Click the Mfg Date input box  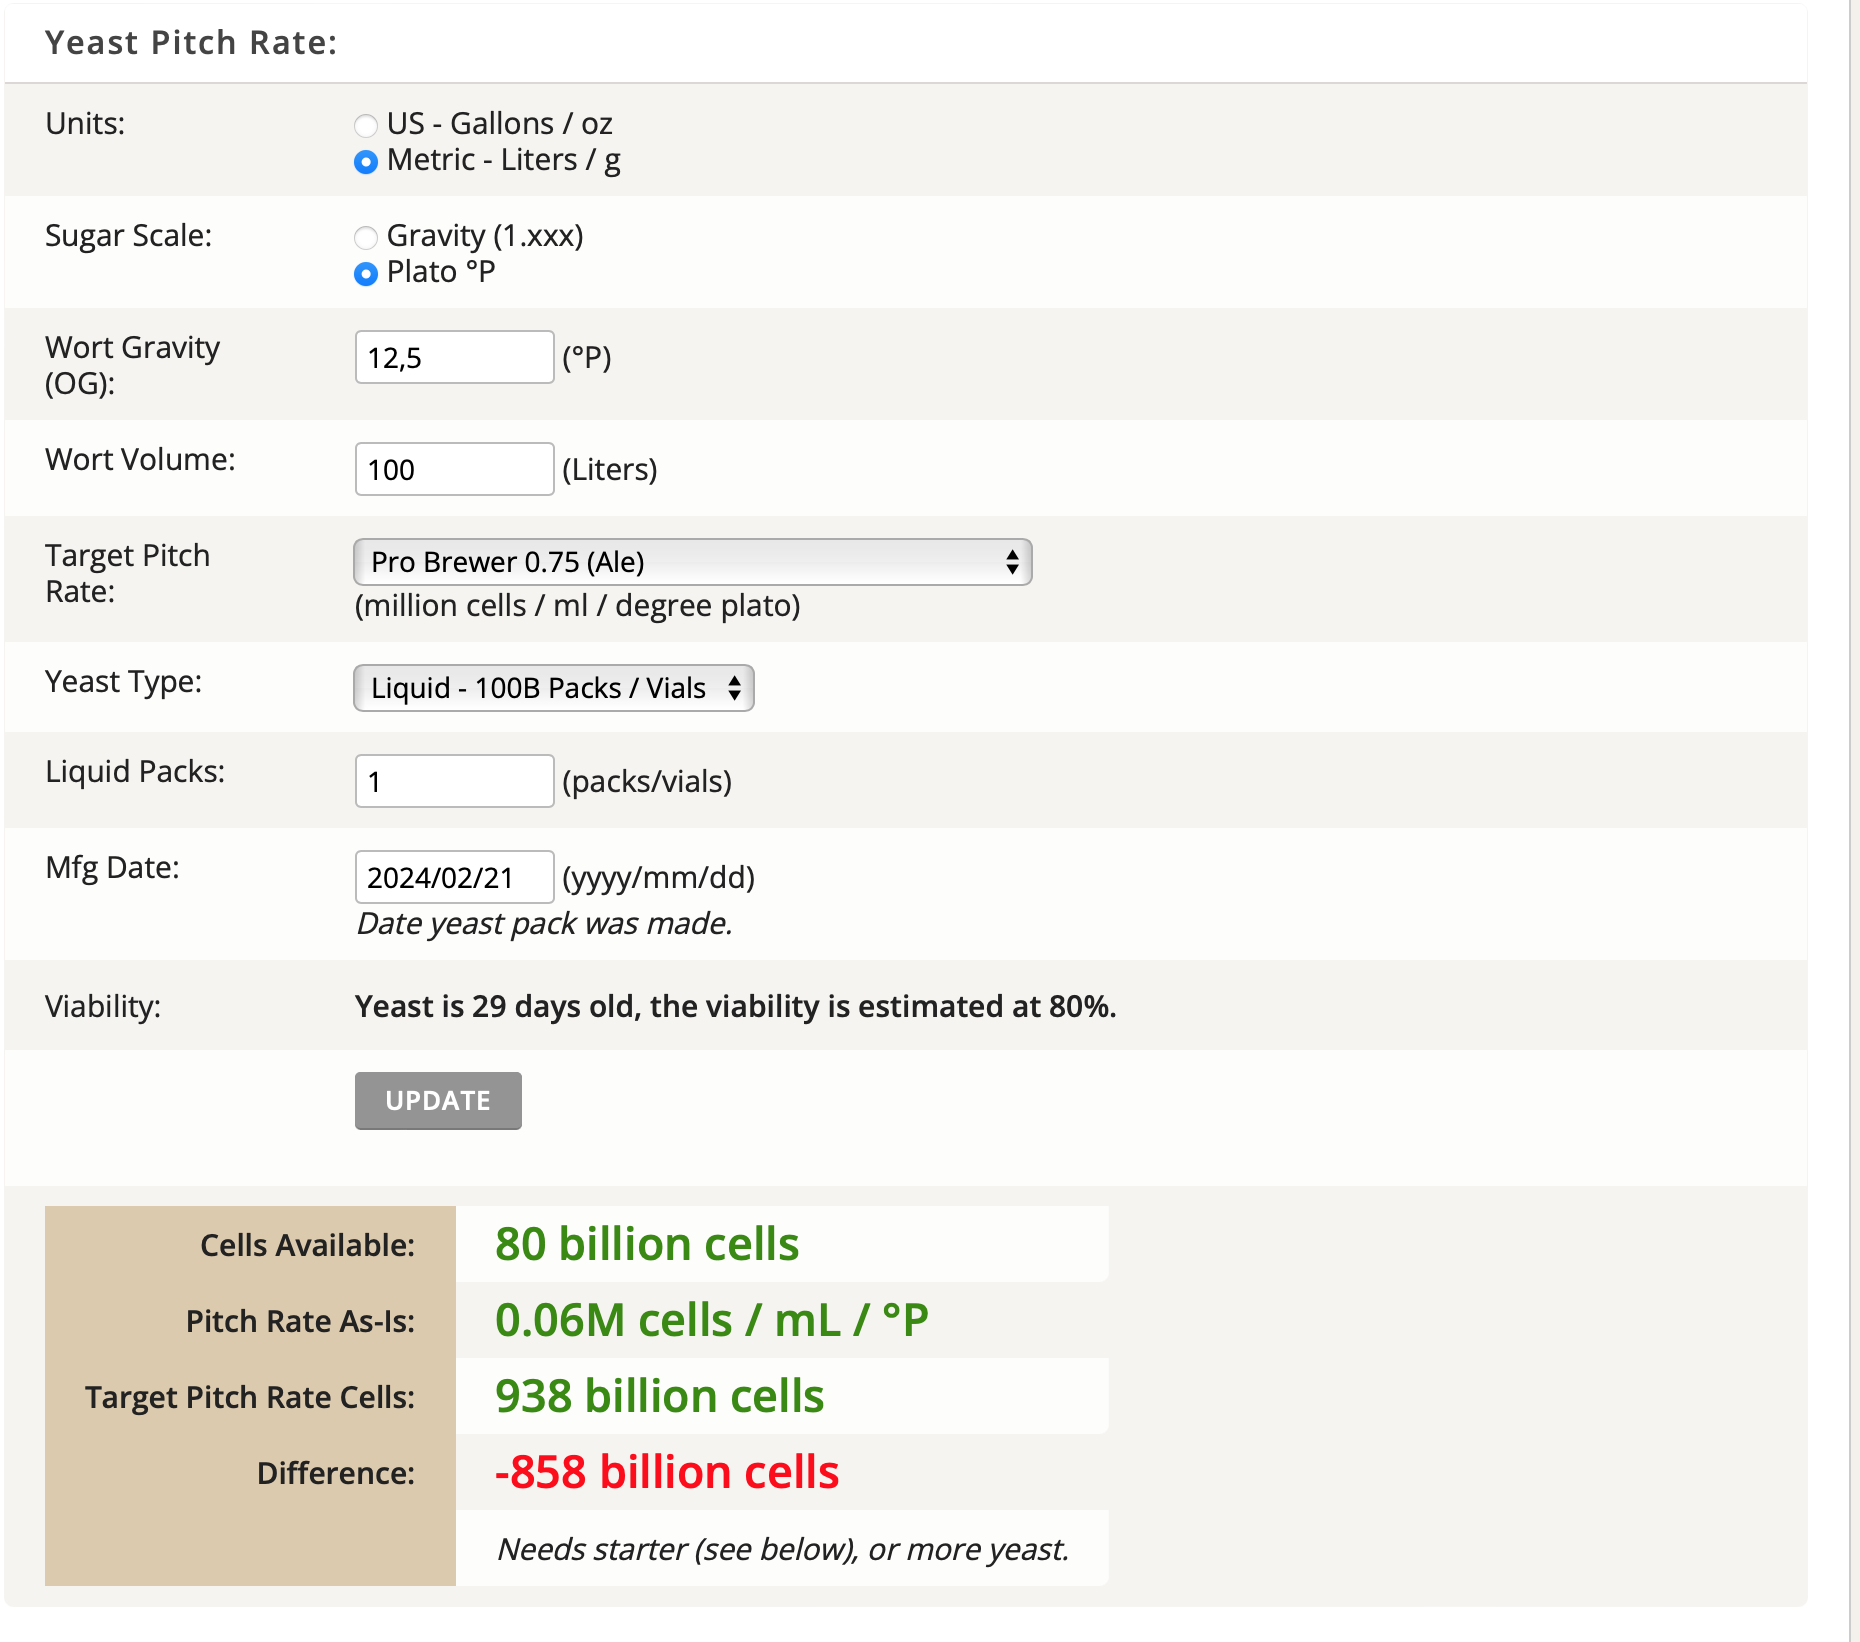coord(454,877)
